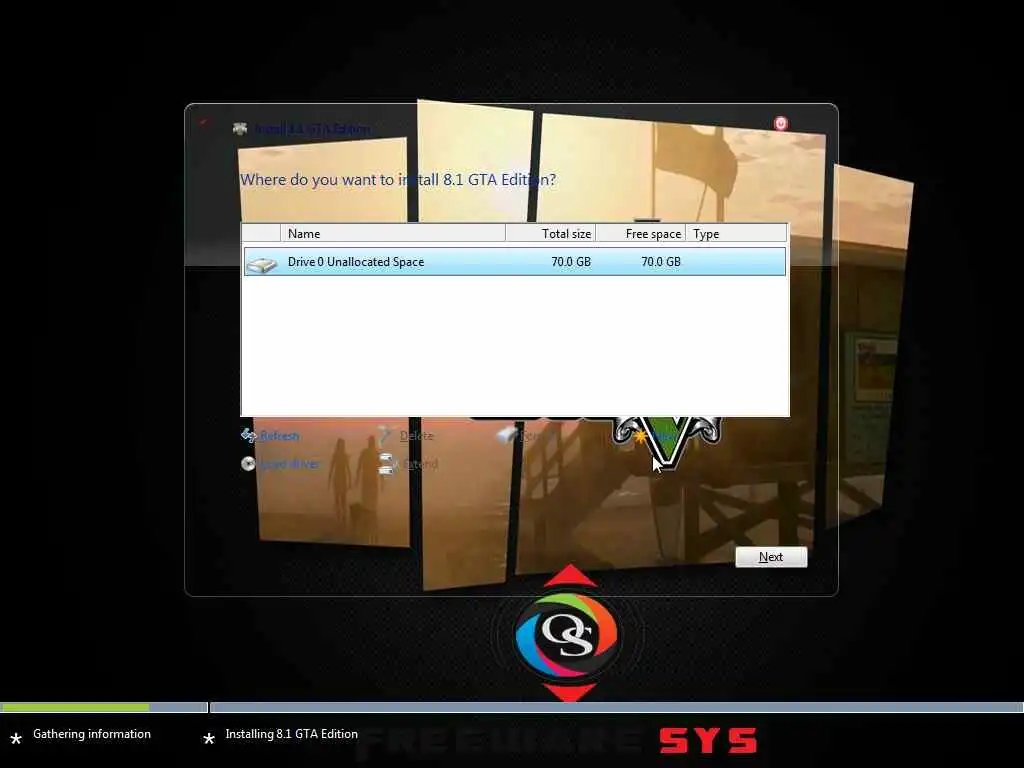Click the Delete link
1024x768 pixels.
(x=417, y=436)
